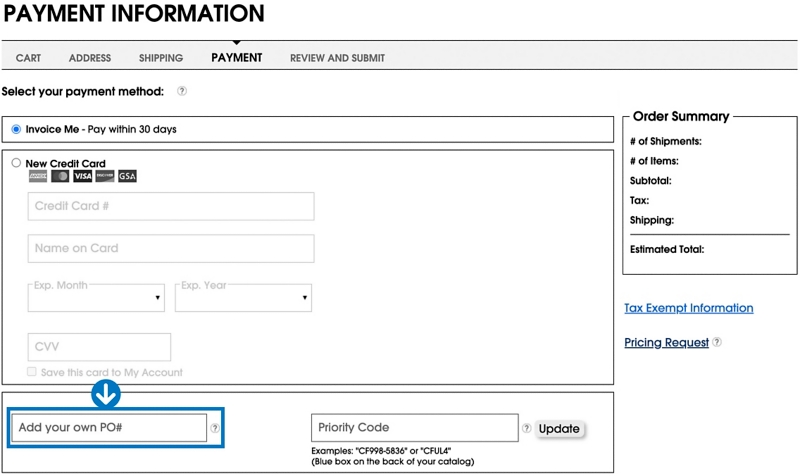This screenshot has width=800, height=476.
Task: Select the Invoice Me payment option
Action: 16,129
